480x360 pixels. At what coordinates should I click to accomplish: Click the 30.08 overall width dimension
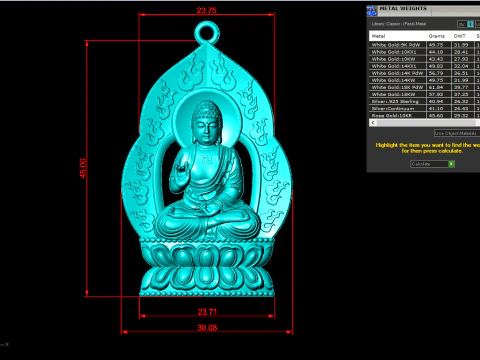207,328
